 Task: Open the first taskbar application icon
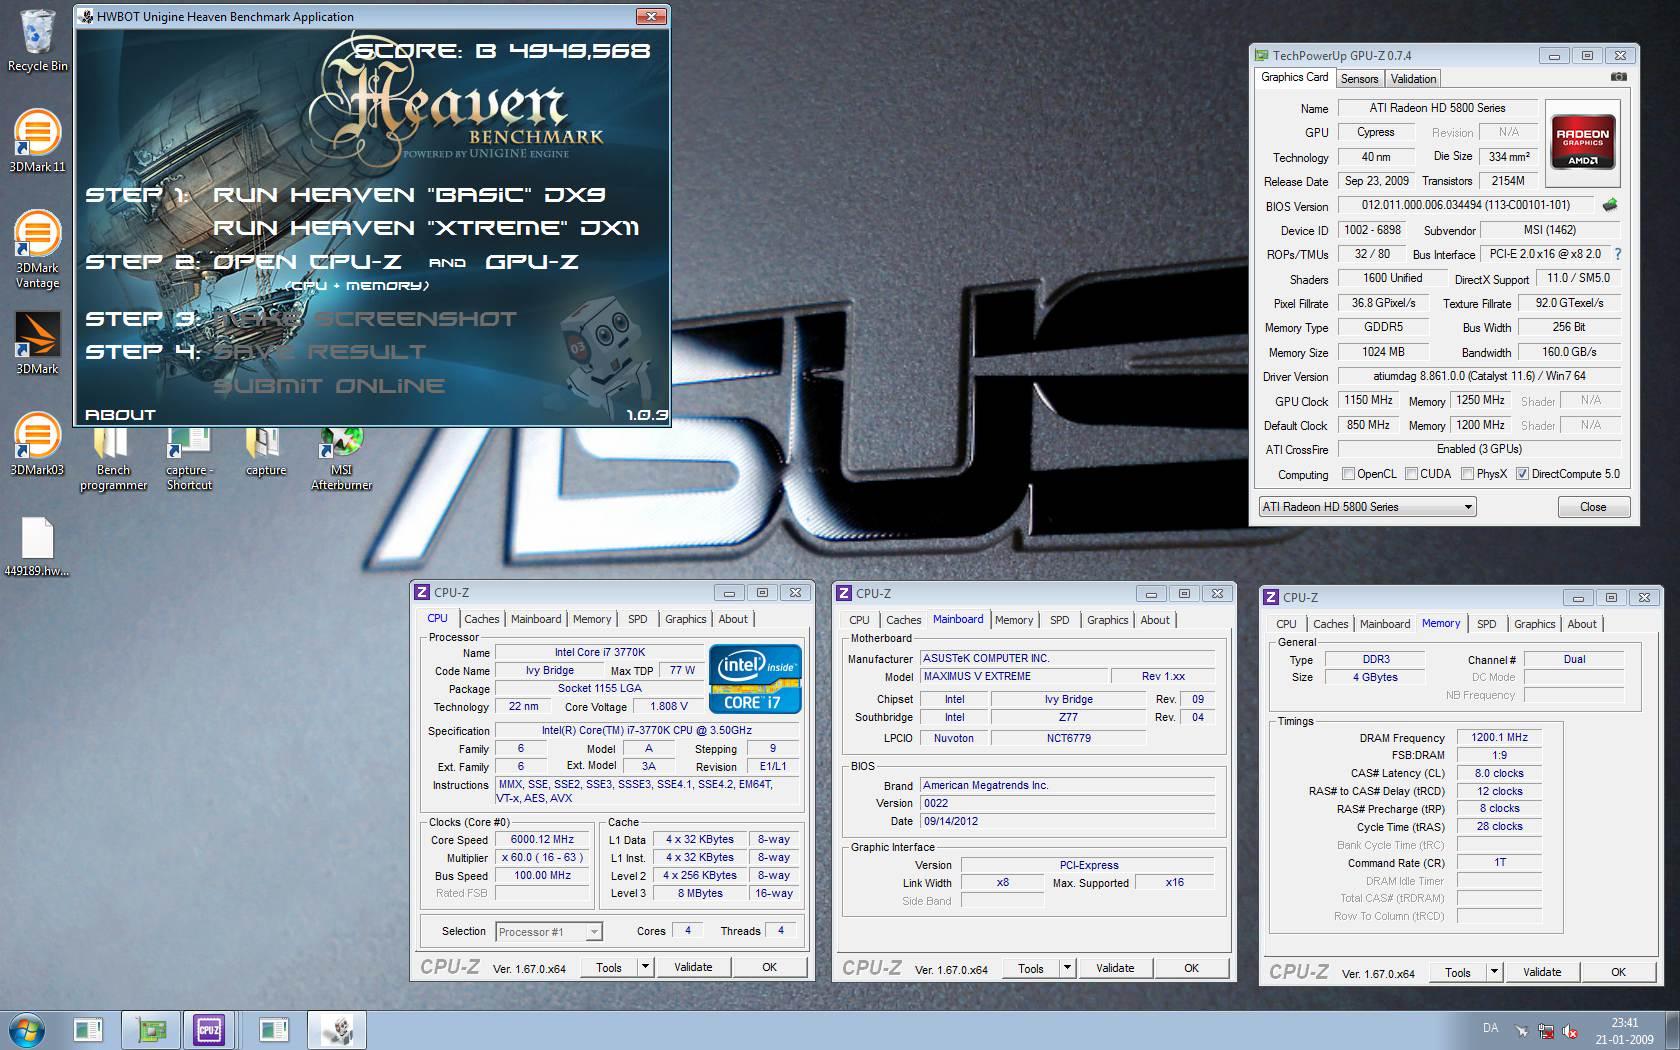[88, 1030]
